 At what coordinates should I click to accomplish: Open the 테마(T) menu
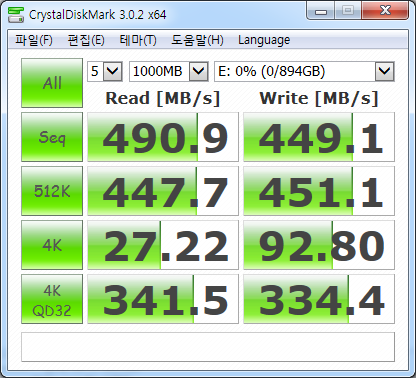click(x=138, y=40)
